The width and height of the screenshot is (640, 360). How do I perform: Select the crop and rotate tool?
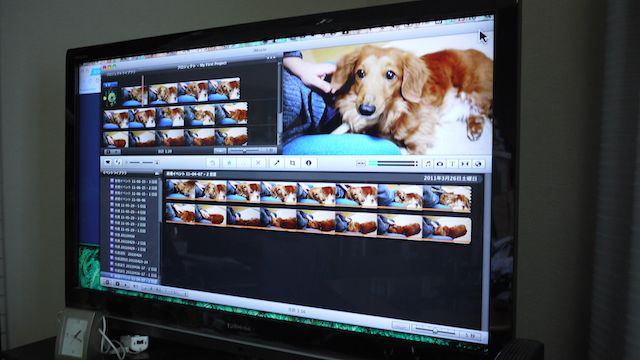[293, 163]
